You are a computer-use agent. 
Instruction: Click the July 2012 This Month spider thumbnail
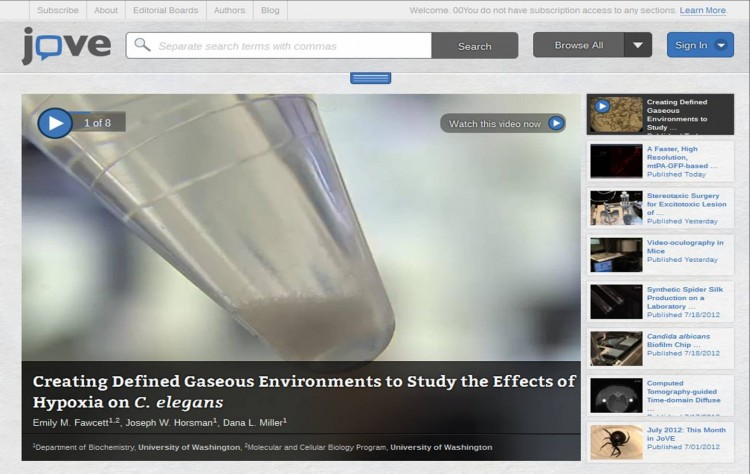(x=616, y=441)
